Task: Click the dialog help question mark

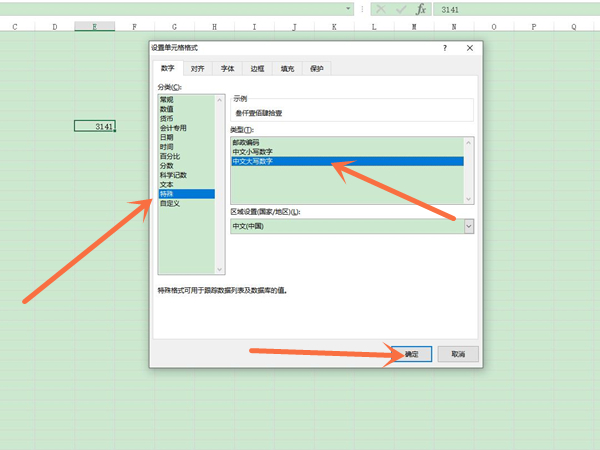Action: [445, 47]
